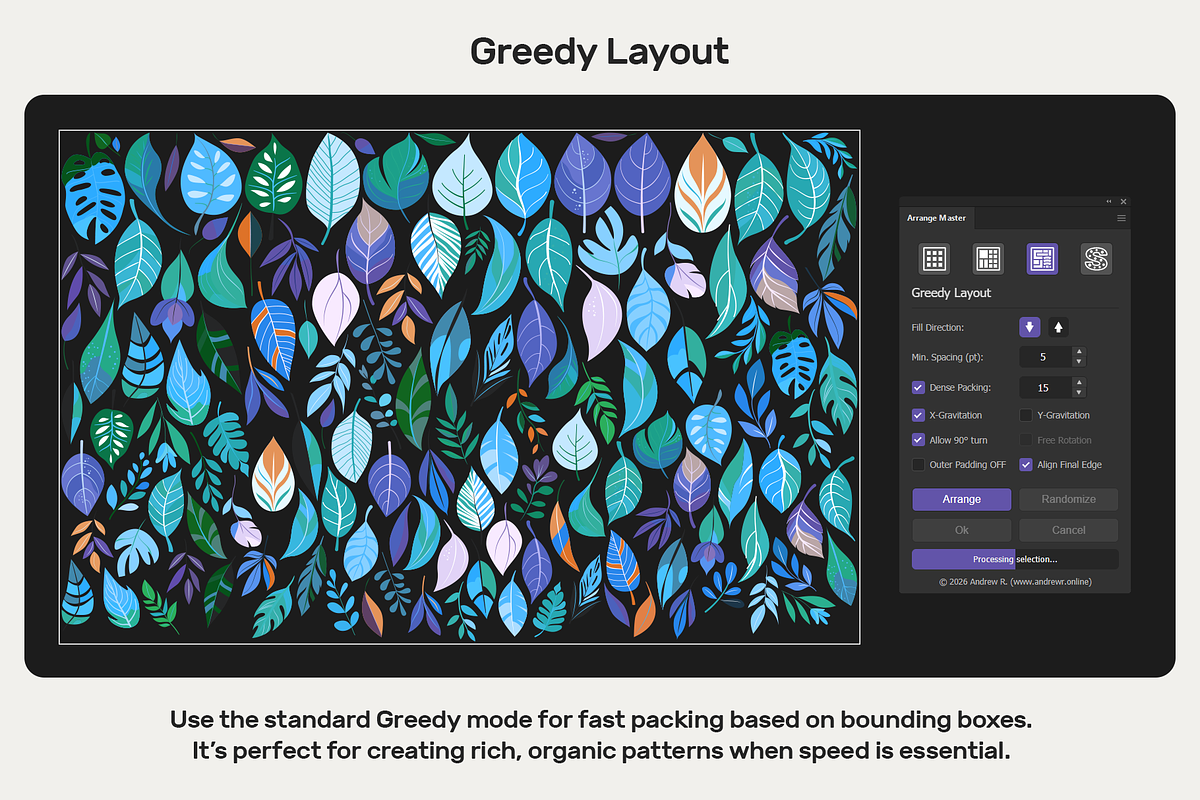Select the organic shape packing layout icon
1200x800 pixels.
(1096, 259)
